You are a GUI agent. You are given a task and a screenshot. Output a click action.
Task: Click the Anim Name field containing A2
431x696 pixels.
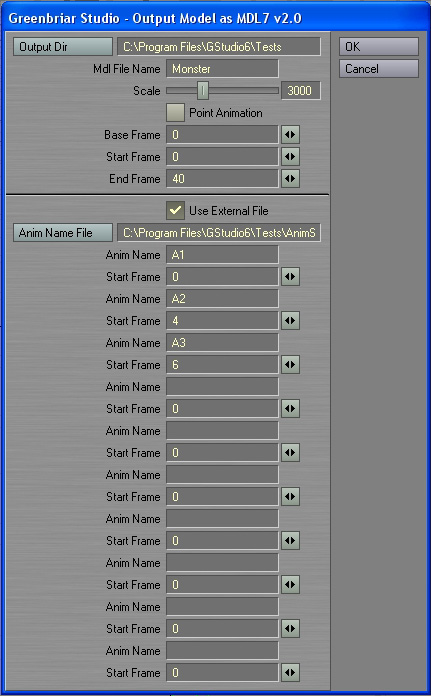(222, 298)
